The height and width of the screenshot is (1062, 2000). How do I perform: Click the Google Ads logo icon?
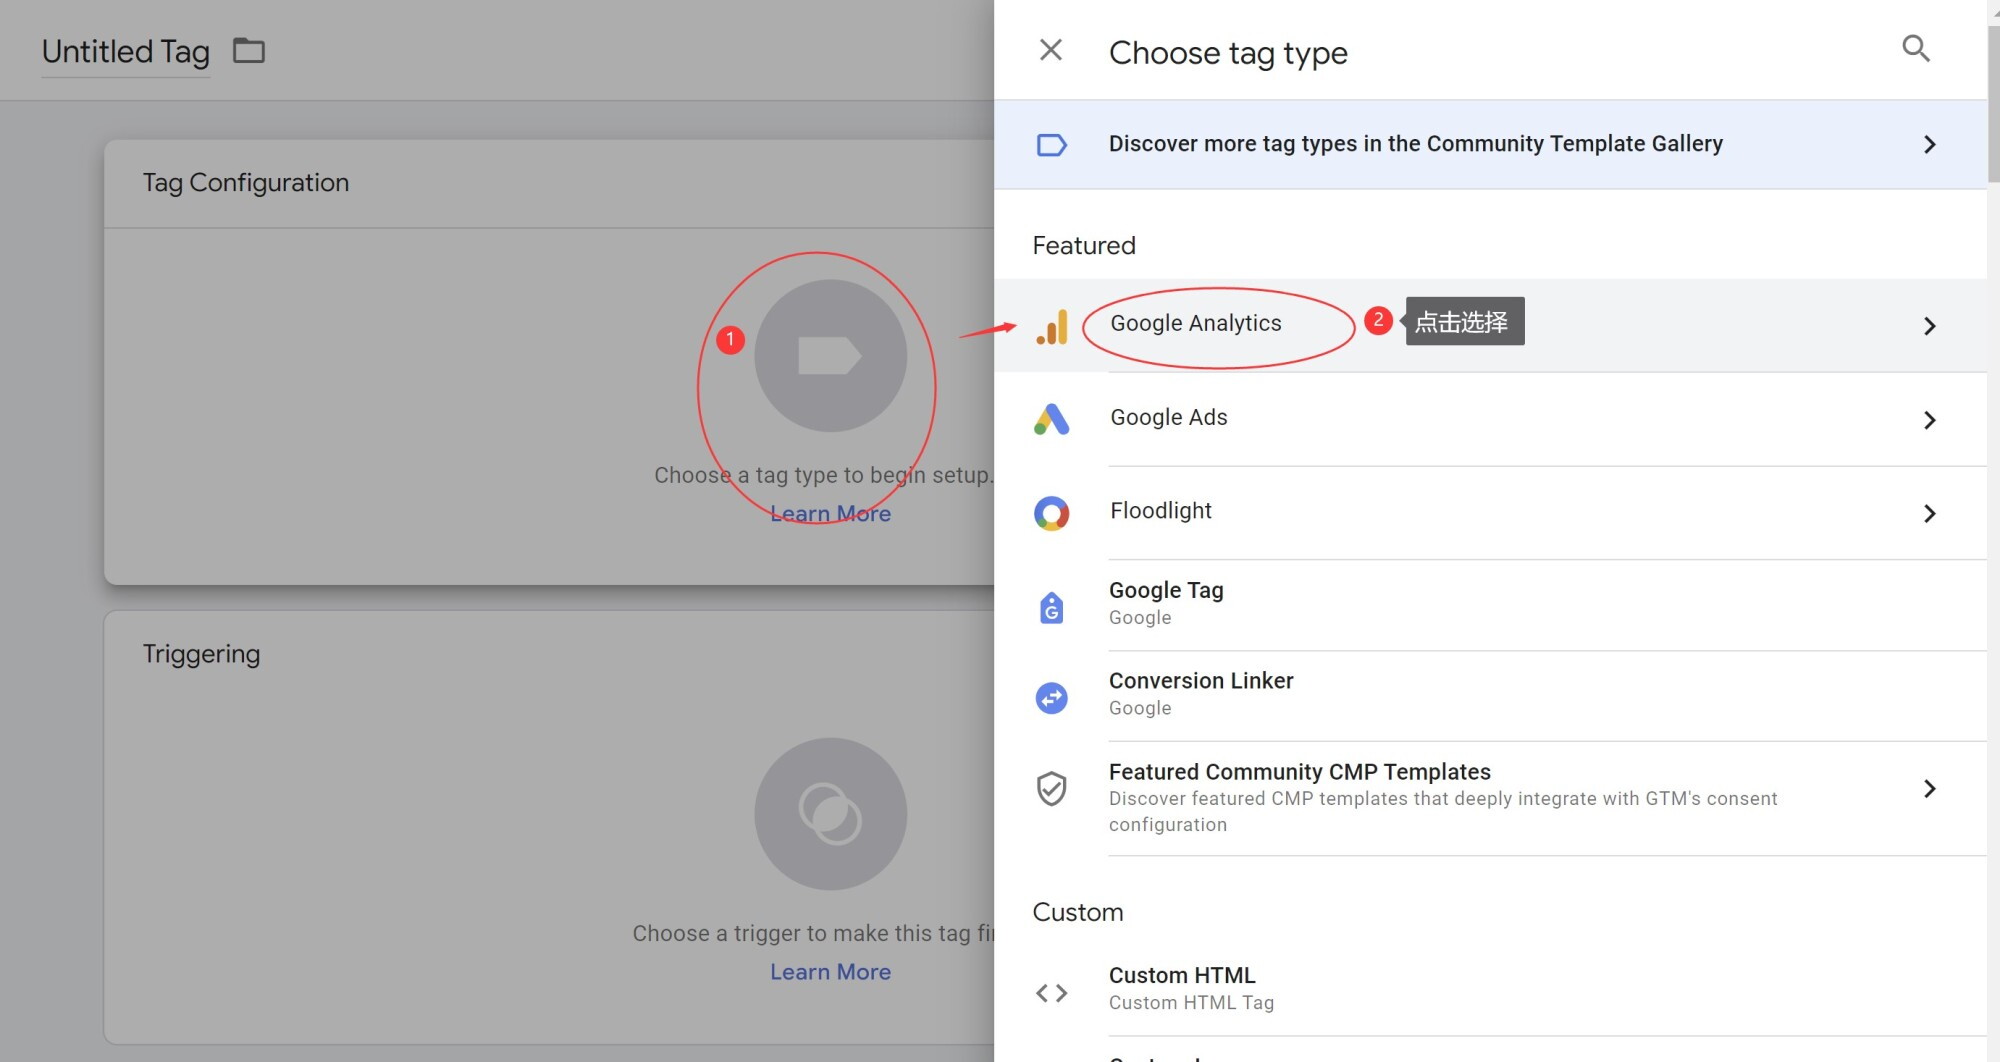1051,419
